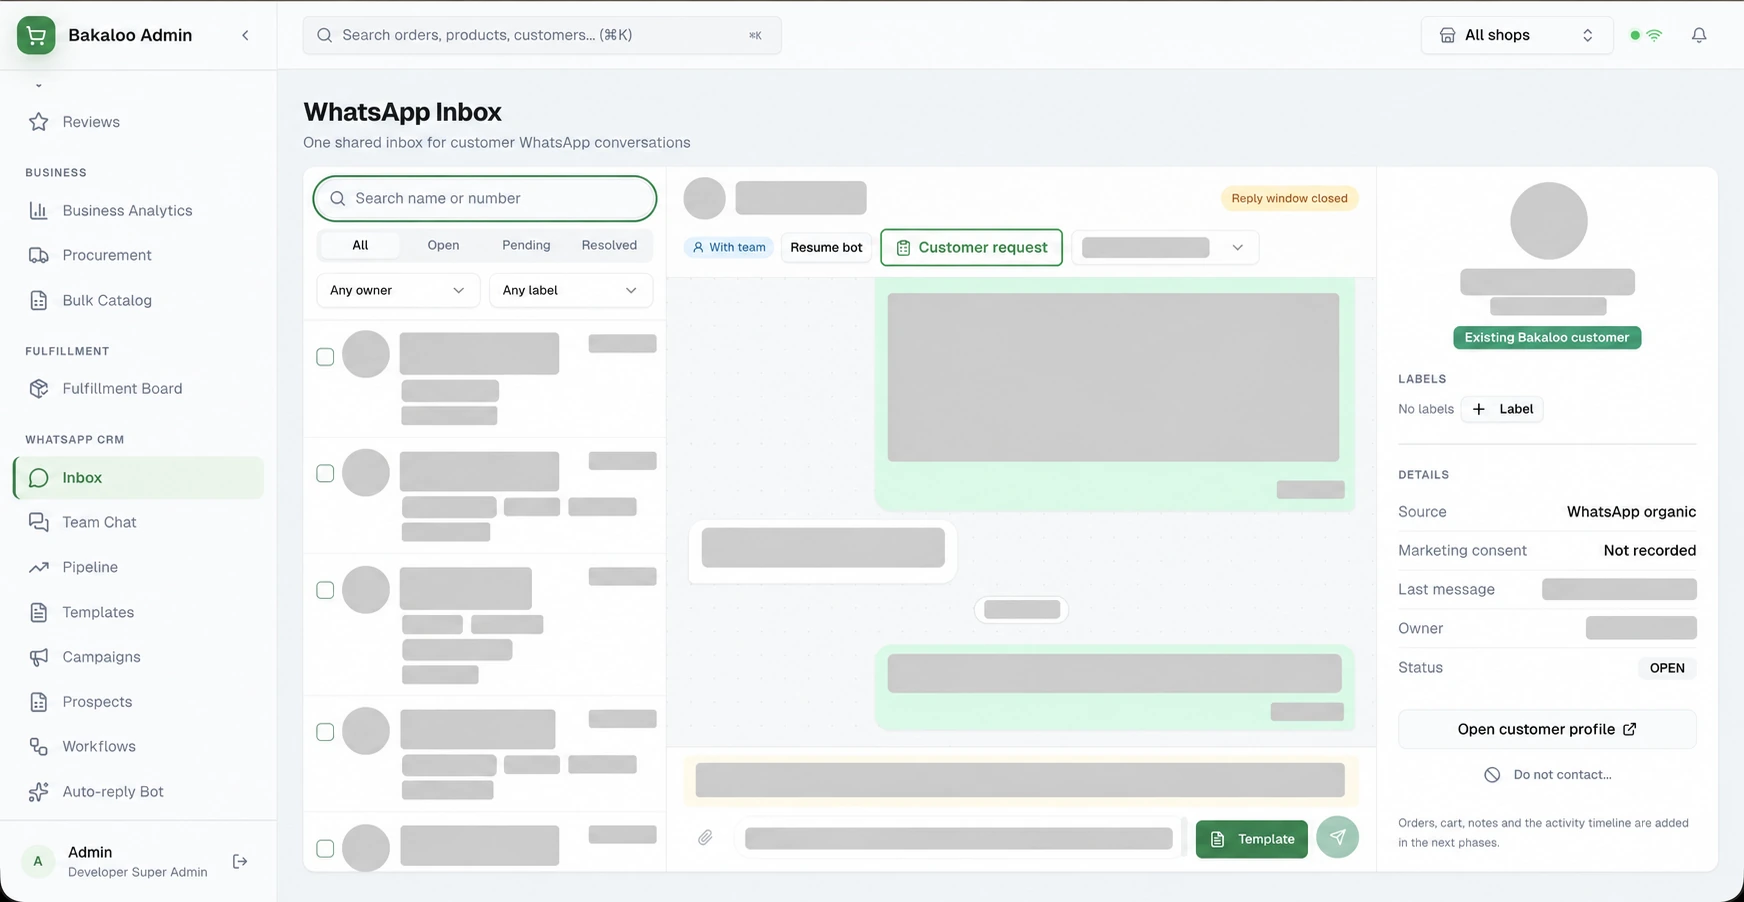Open Reviews from the sidebar

click(x=138, y=122)
